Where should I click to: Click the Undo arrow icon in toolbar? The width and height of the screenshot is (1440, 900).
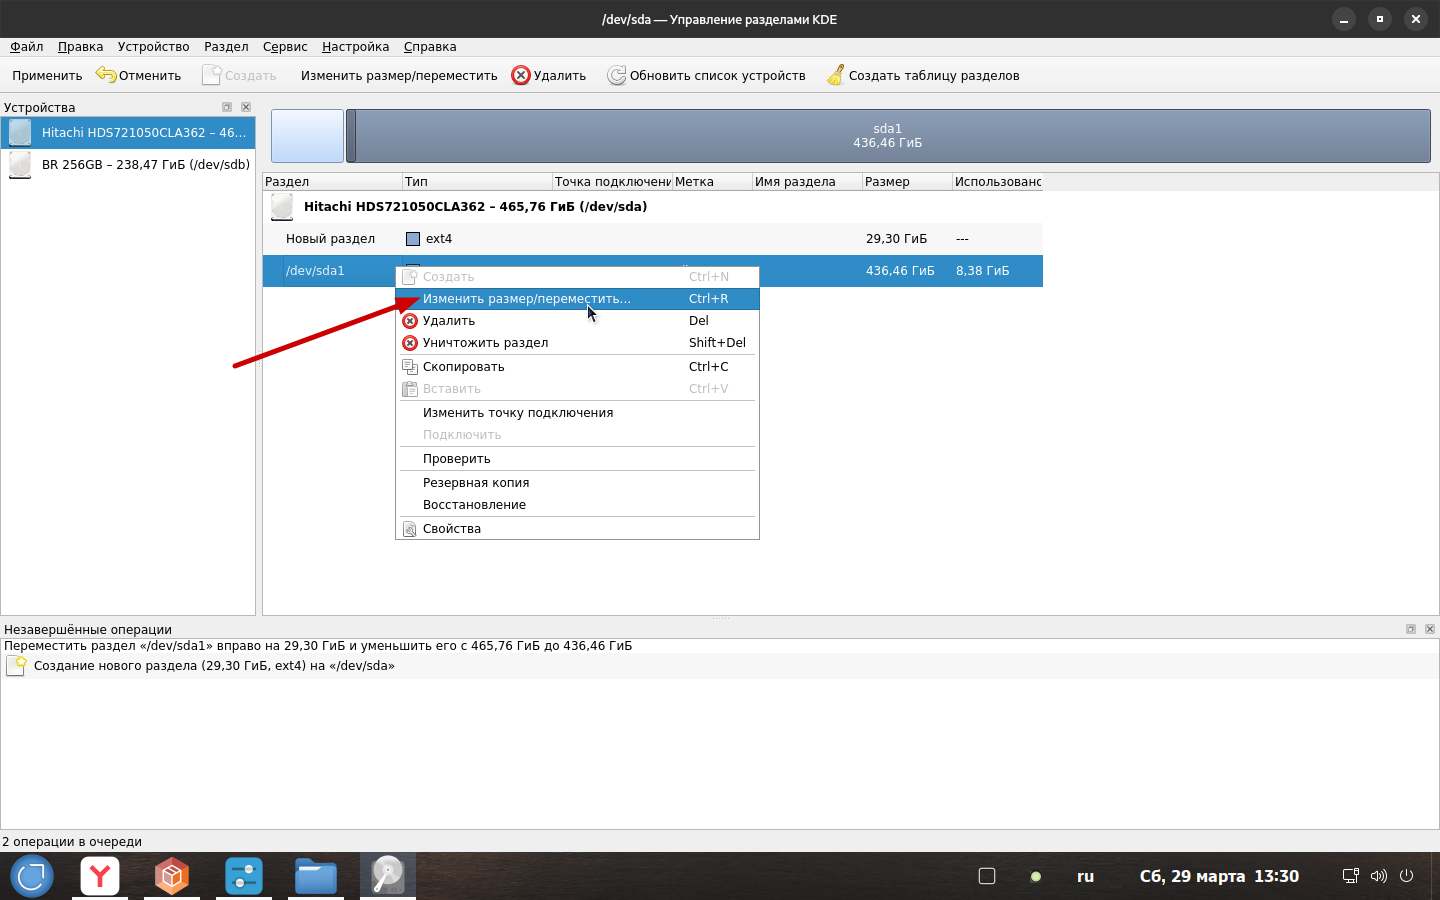coord(106,75)
